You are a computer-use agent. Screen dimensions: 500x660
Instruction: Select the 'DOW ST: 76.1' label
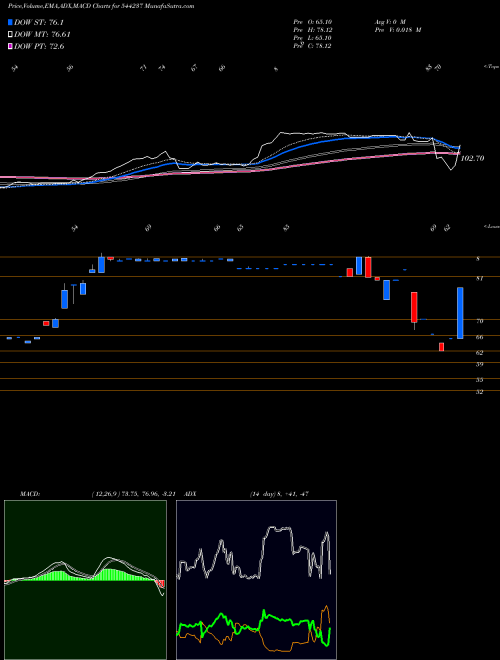(39, 23)
